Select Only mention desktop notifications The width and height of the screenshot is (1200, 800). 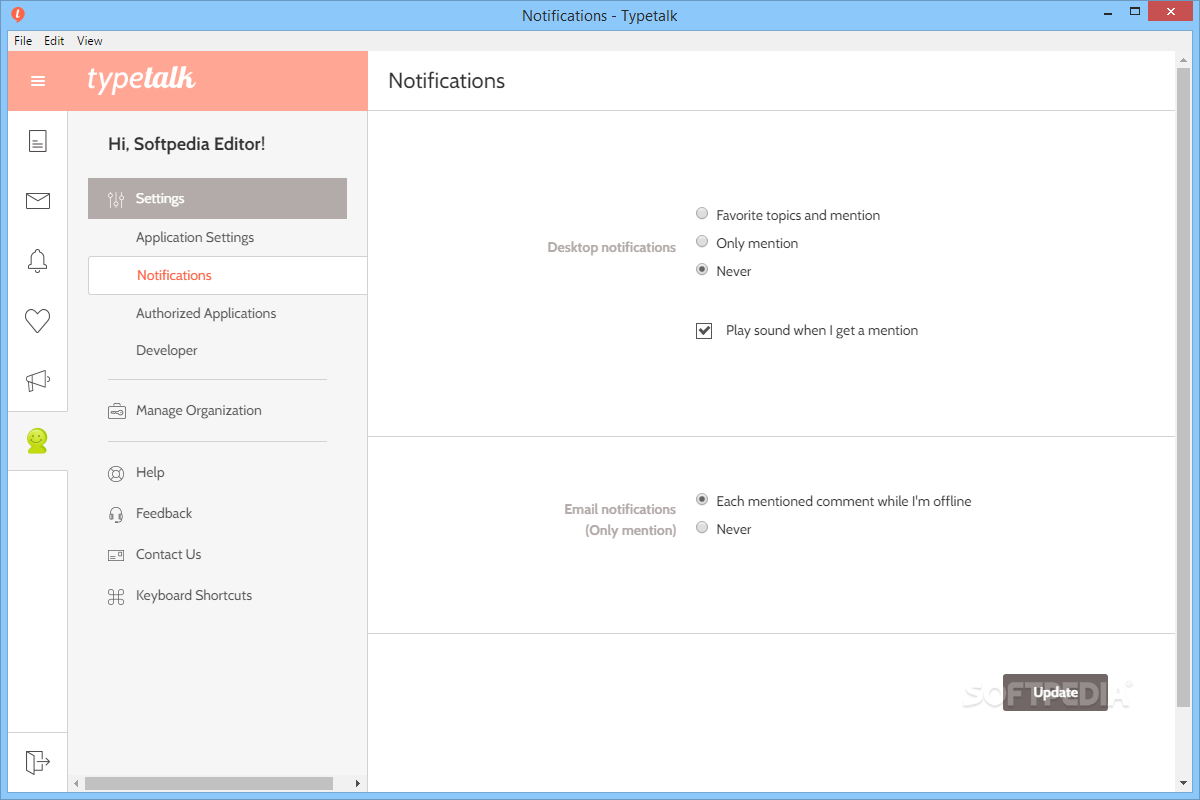click(x=702, y=242)
